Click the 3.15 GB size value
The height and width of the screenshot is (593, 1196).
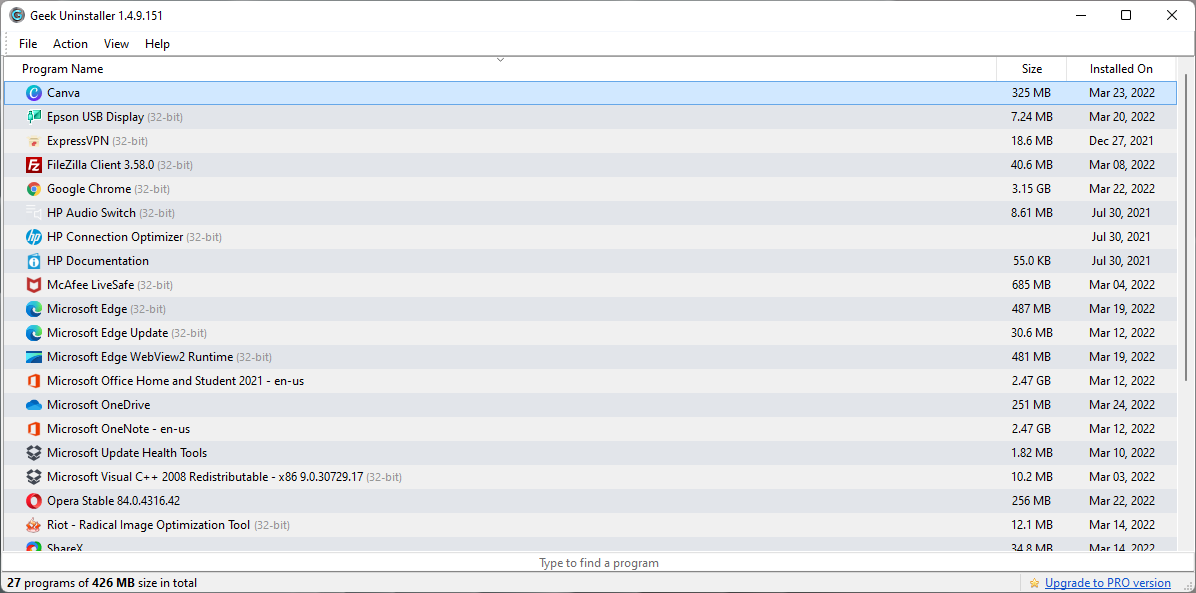[x=1031, y=189]
